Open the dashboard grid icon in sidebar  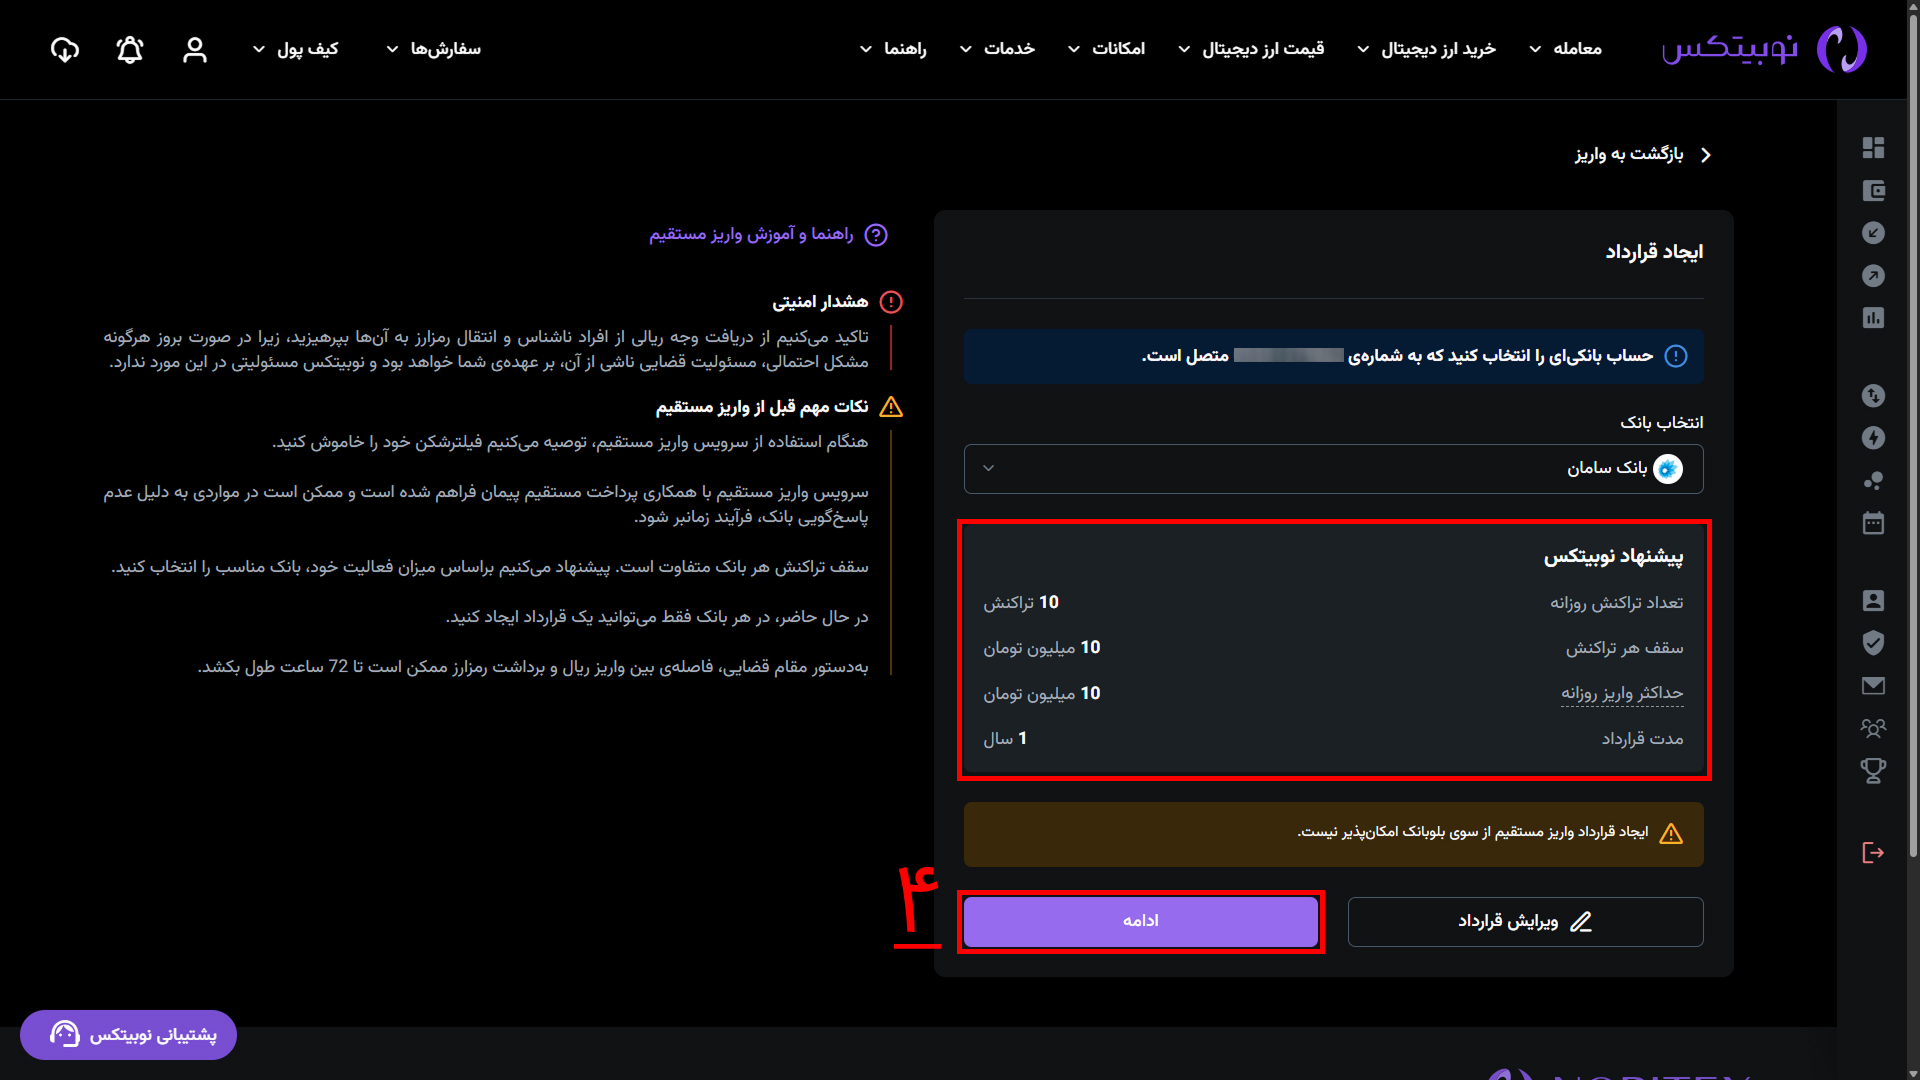[x=1873, y=148]
